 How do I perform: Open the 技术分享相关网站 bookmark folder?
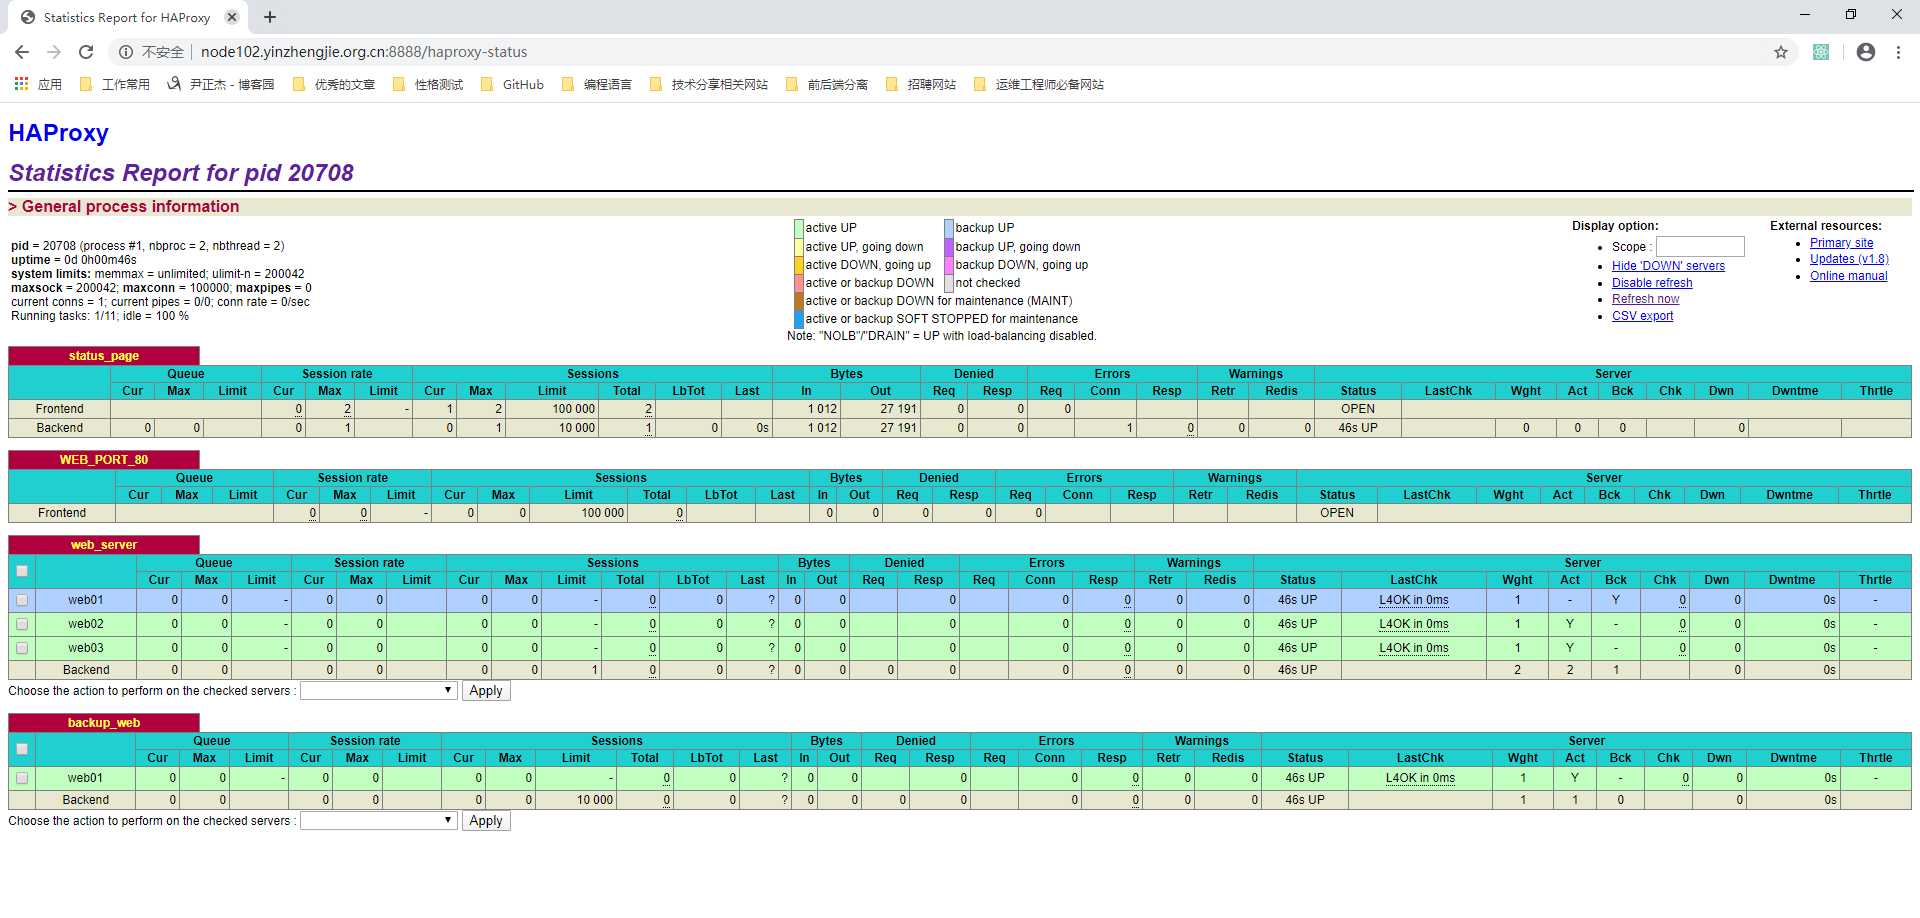709,84
